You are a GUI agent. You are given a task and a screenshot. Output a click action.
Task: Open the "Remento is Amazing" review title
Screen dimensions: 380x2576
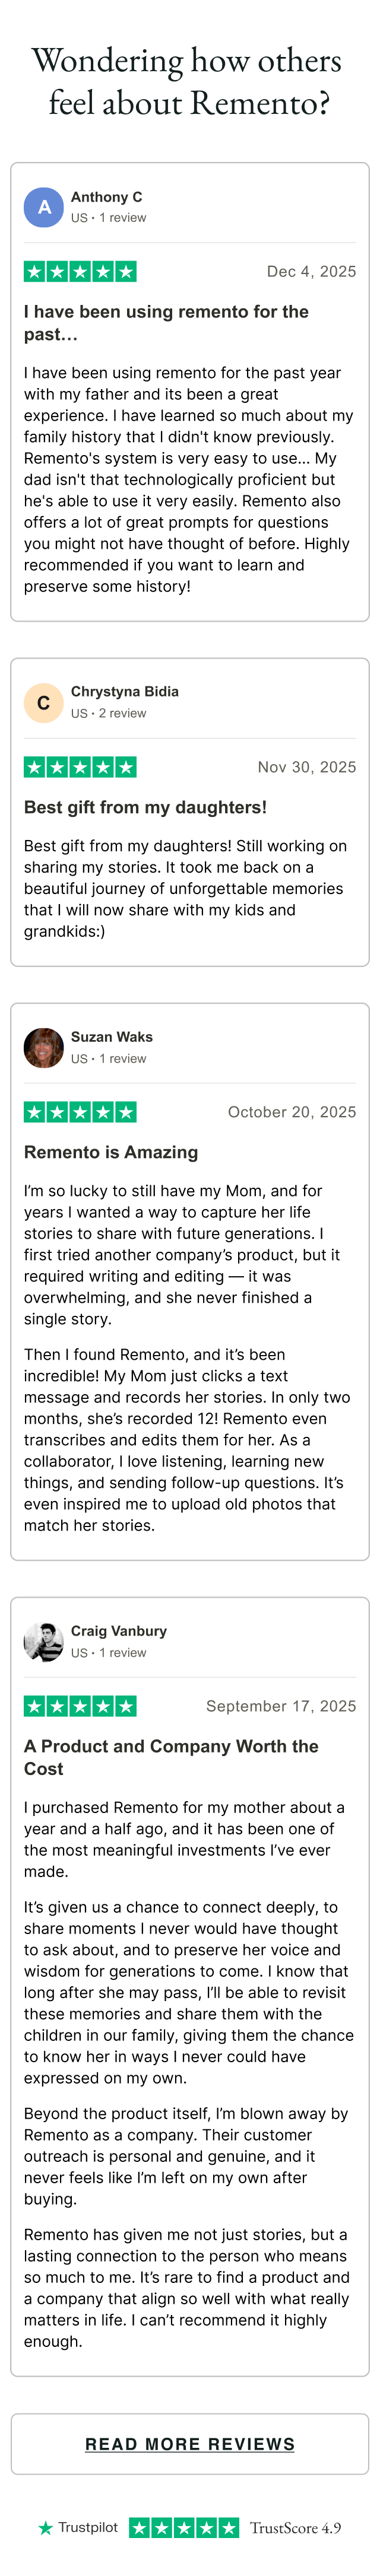pyautogui.click(x=111, y=1152)
